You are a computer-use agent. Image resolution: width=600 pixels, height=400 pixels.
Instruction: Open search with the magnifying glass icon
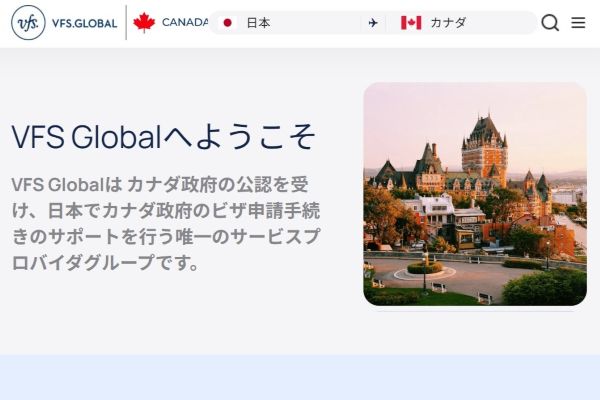pyautogui.click(x=550, y=23)
